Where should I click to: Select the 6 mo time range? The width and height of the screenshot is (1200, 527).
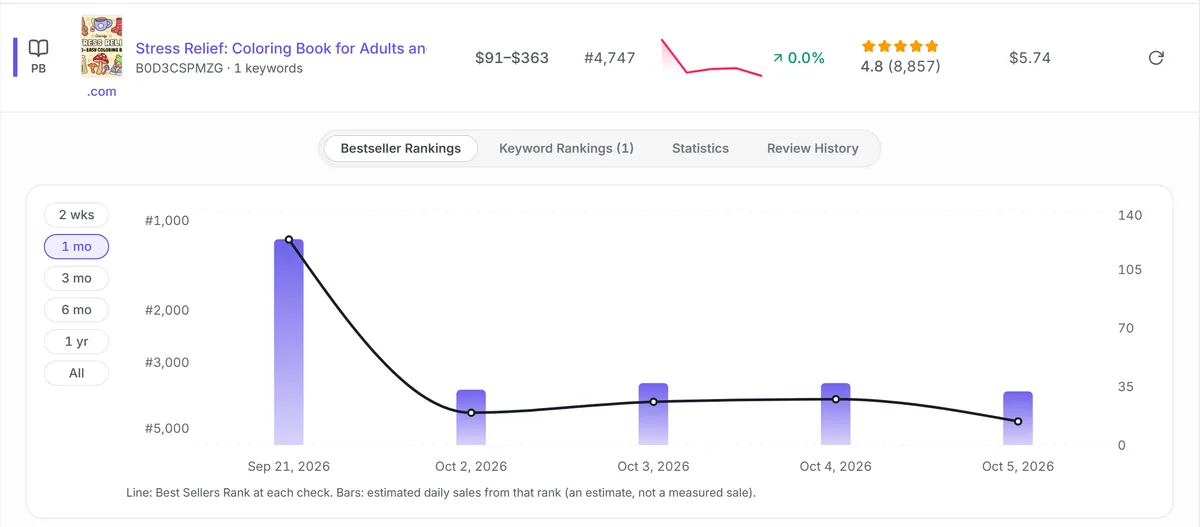(76, 310)
